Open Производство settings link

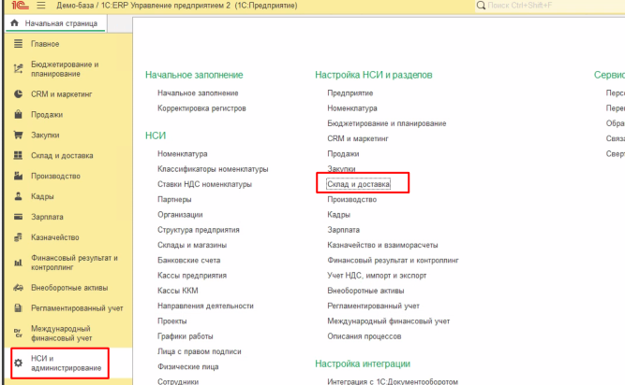(352, 199)
